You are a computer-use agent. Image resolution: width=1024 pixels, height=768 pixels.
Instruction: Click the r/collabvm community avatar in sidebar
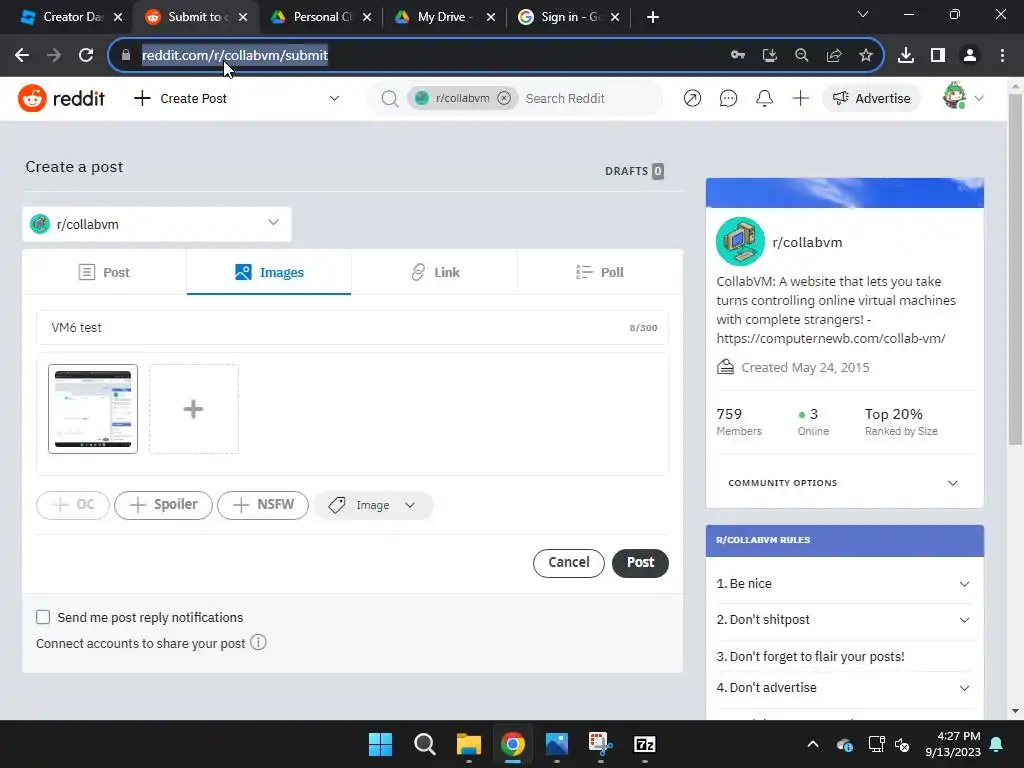point(741,242)
